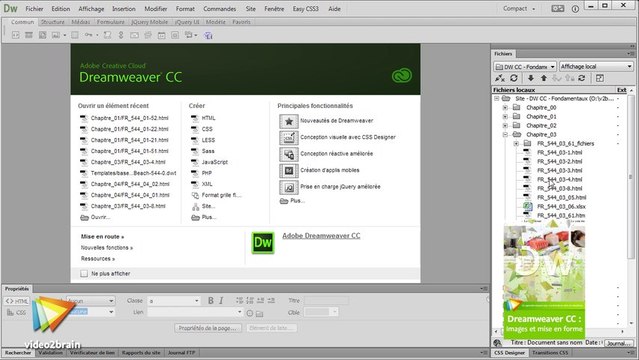Click the table insert icon in toolbar

pos(75,35)
